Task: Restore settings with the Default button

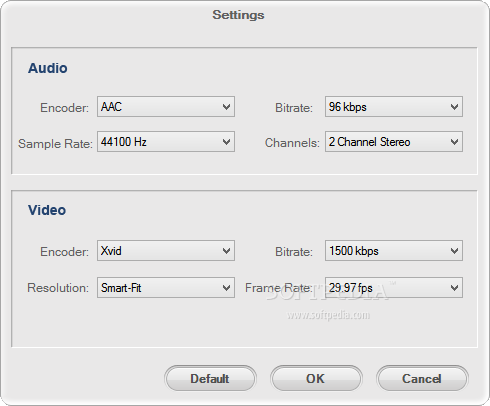Action: click(210, 379)
